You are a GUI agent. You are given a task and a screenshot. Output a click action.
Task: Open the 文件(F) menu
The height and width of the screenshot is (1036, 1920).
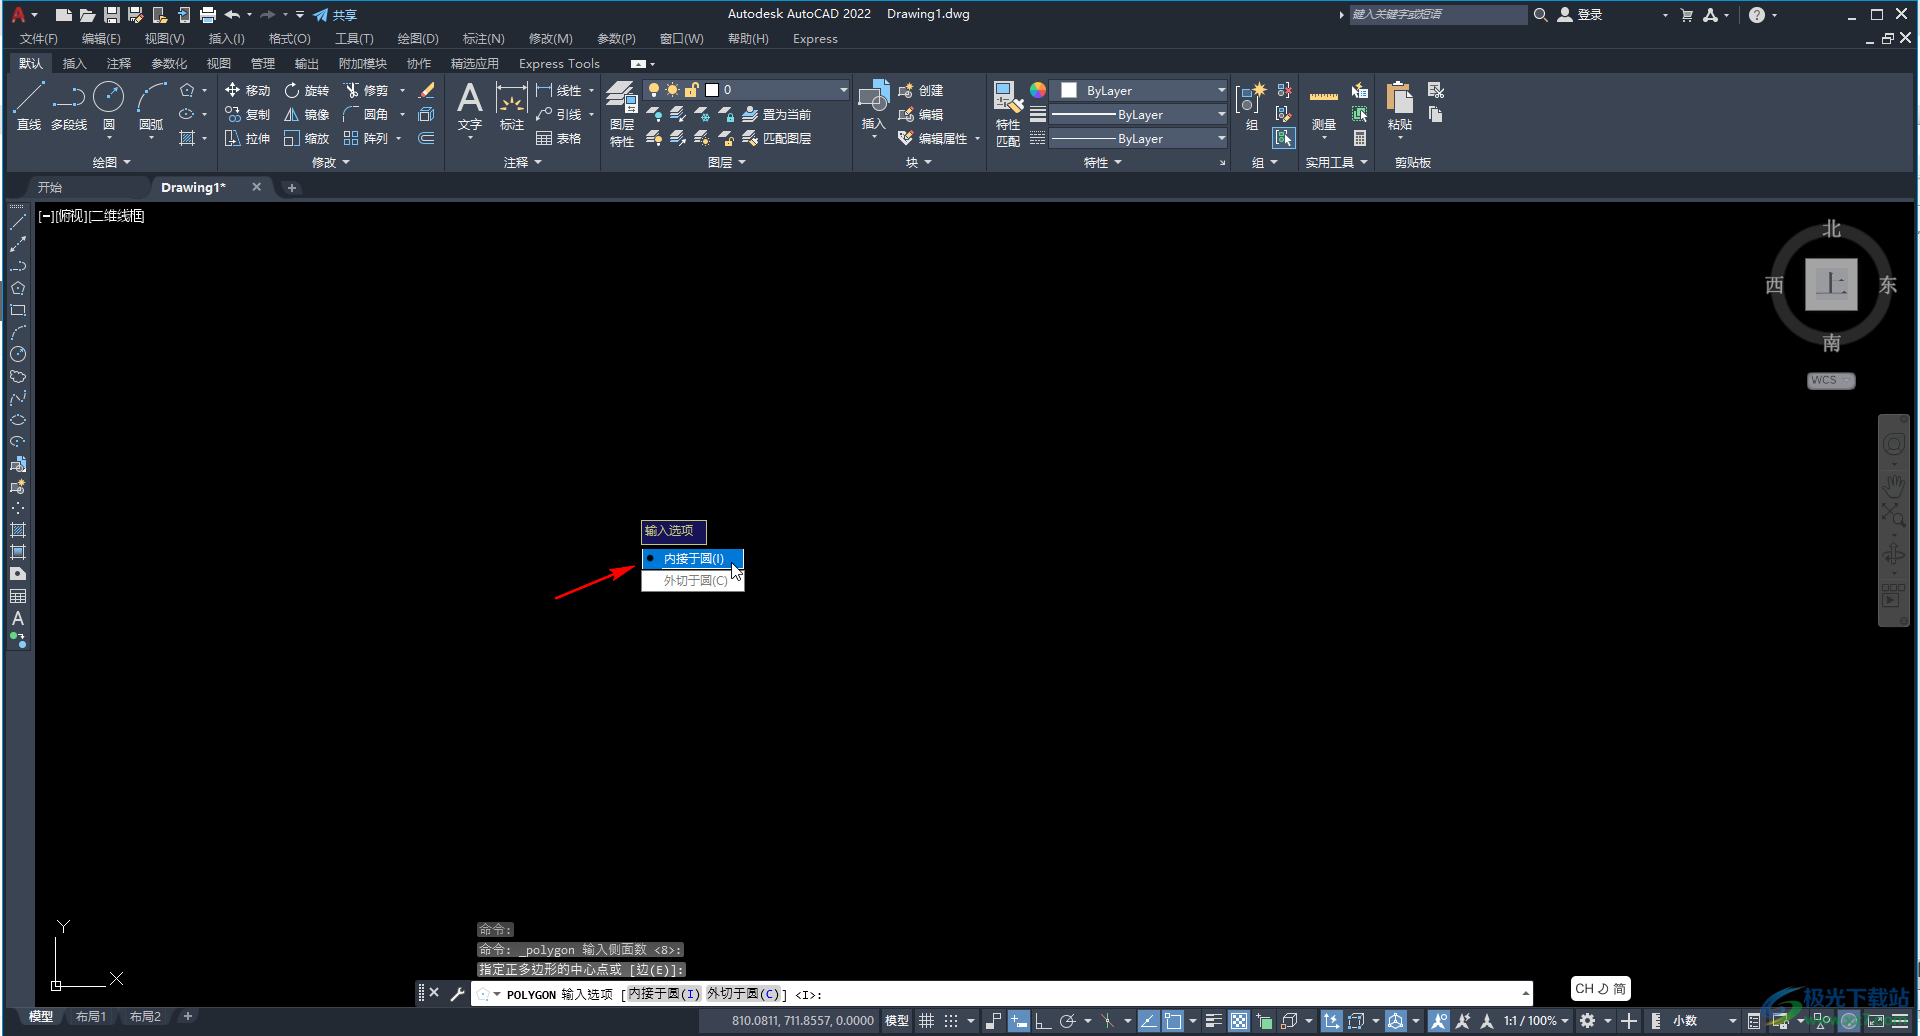coord(39,39)
